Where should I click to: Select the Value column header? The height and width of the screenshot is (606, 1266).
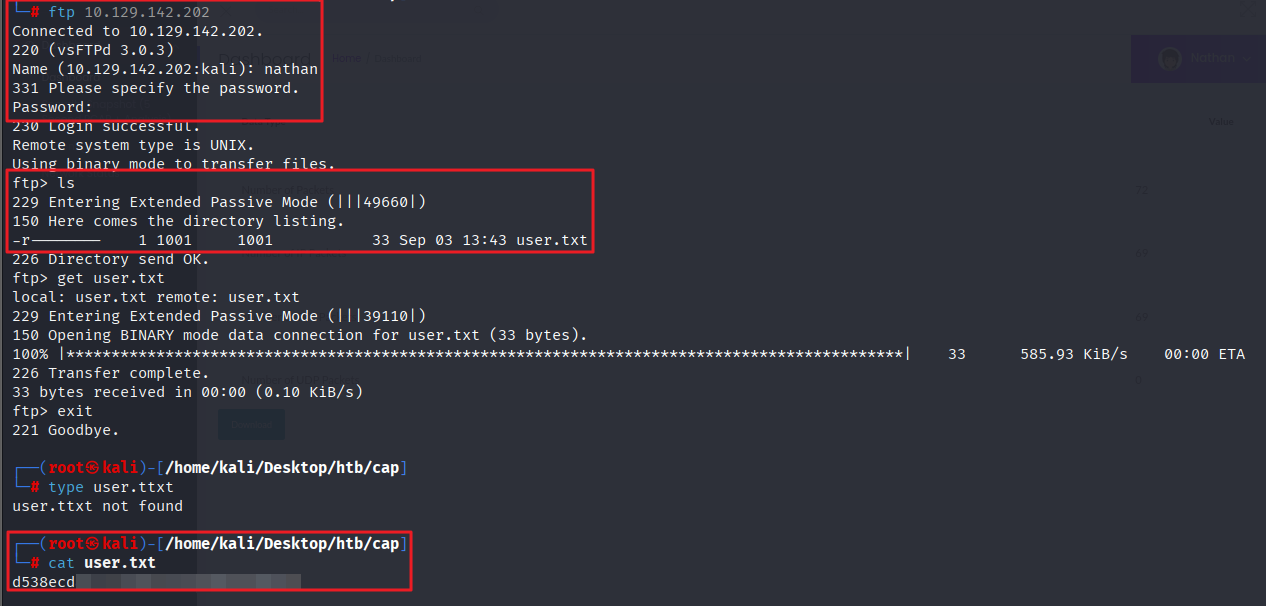[1220, 122]
